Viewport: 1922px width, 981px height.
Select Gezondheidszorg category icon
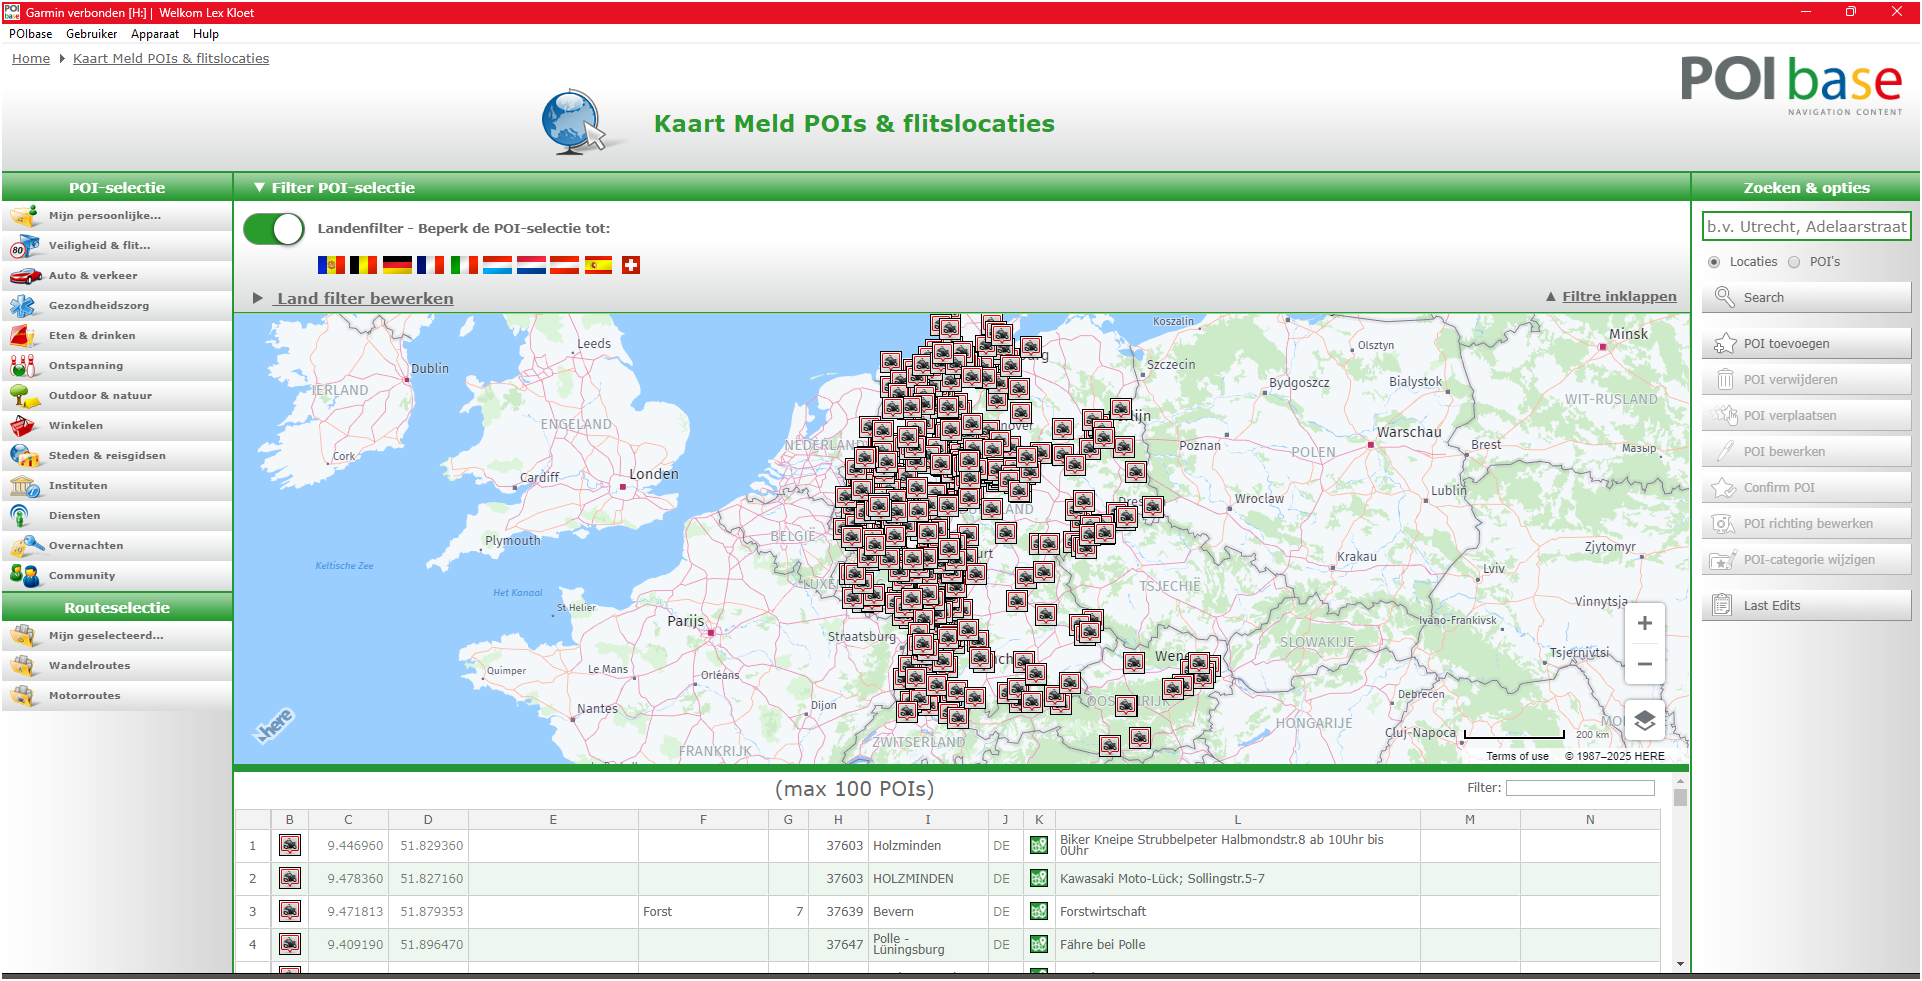(25, 306)
